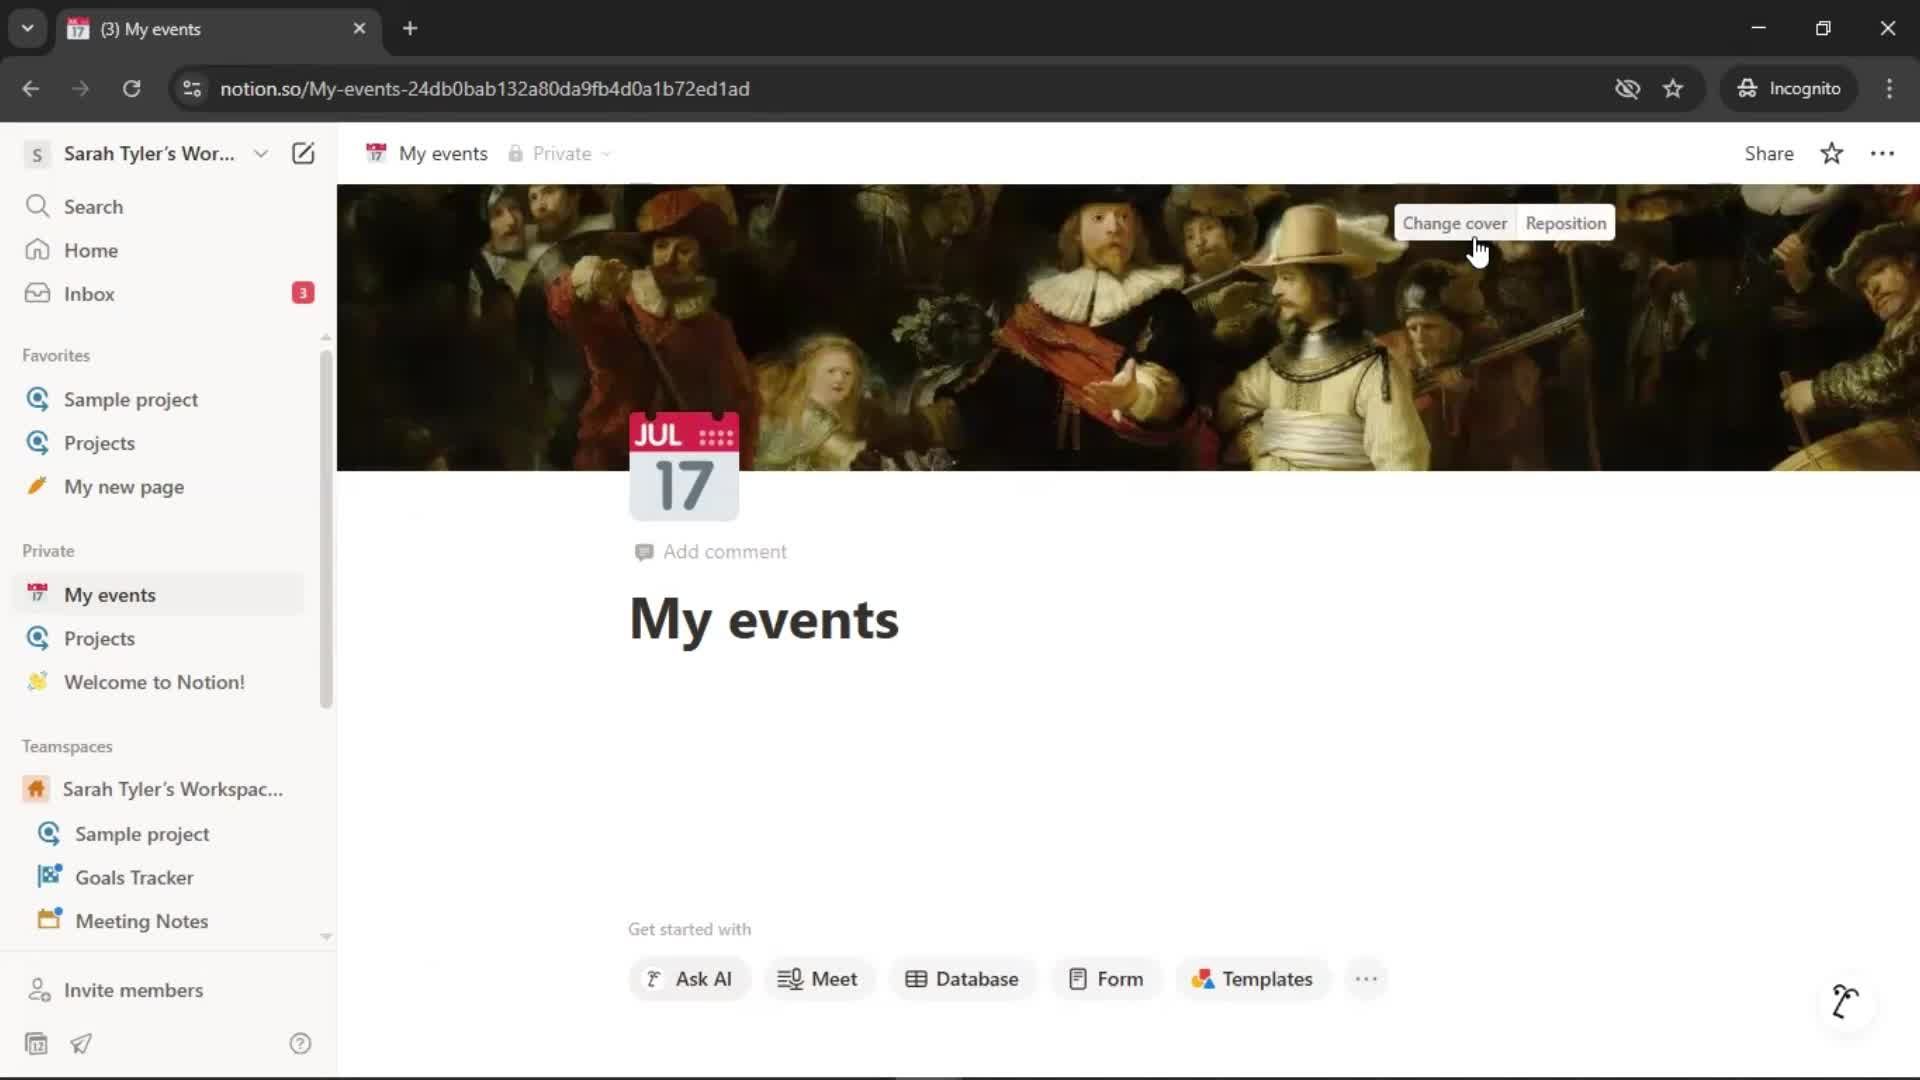Go back in browser
1920x1080 pixels.
pyautogui.click(x=31, y=89)
